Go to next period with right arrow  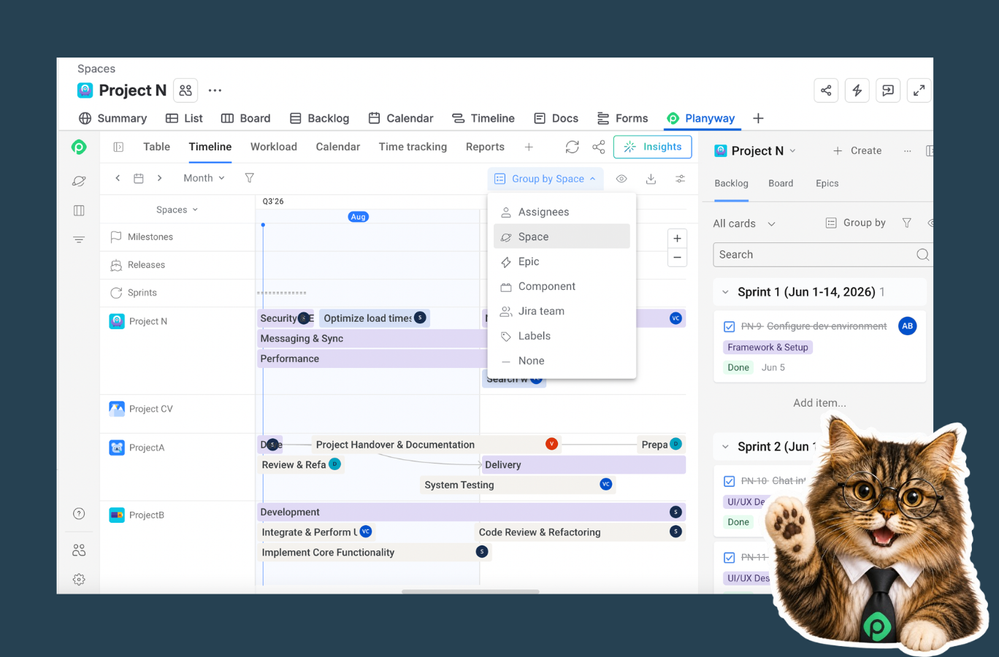click(159, 178)
